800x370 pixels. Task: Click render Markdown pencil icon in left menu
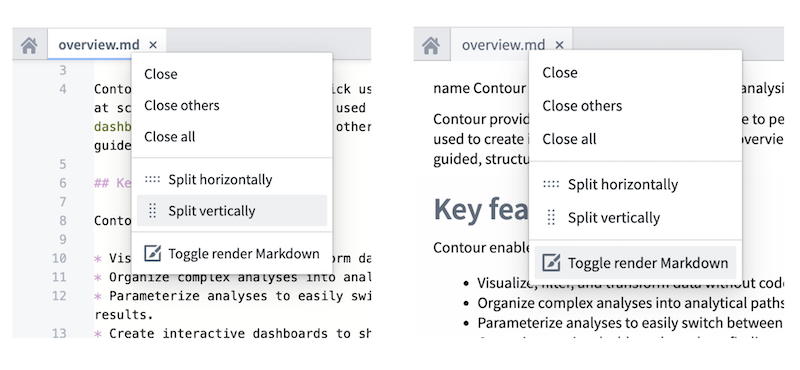[153, 254]
